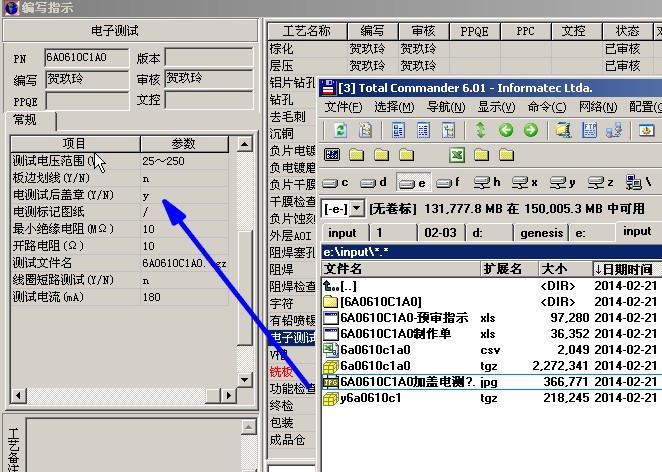
Task: Sort files by 扩展名 column header
Action: coord(510,269)
